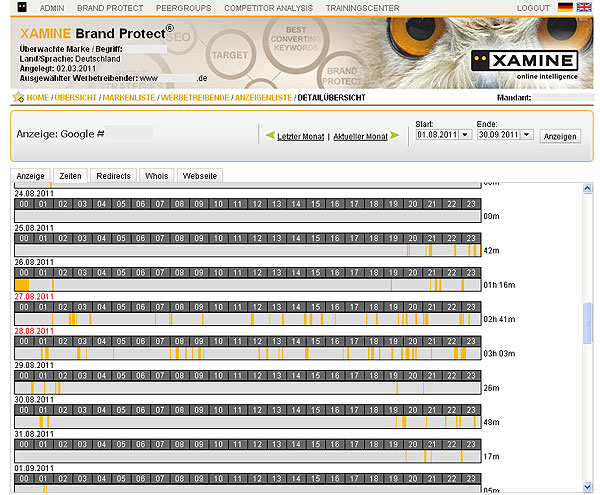Screen dimensions: 600x495
Task: Open the Ende date dropdown
Action: point(527,135)
